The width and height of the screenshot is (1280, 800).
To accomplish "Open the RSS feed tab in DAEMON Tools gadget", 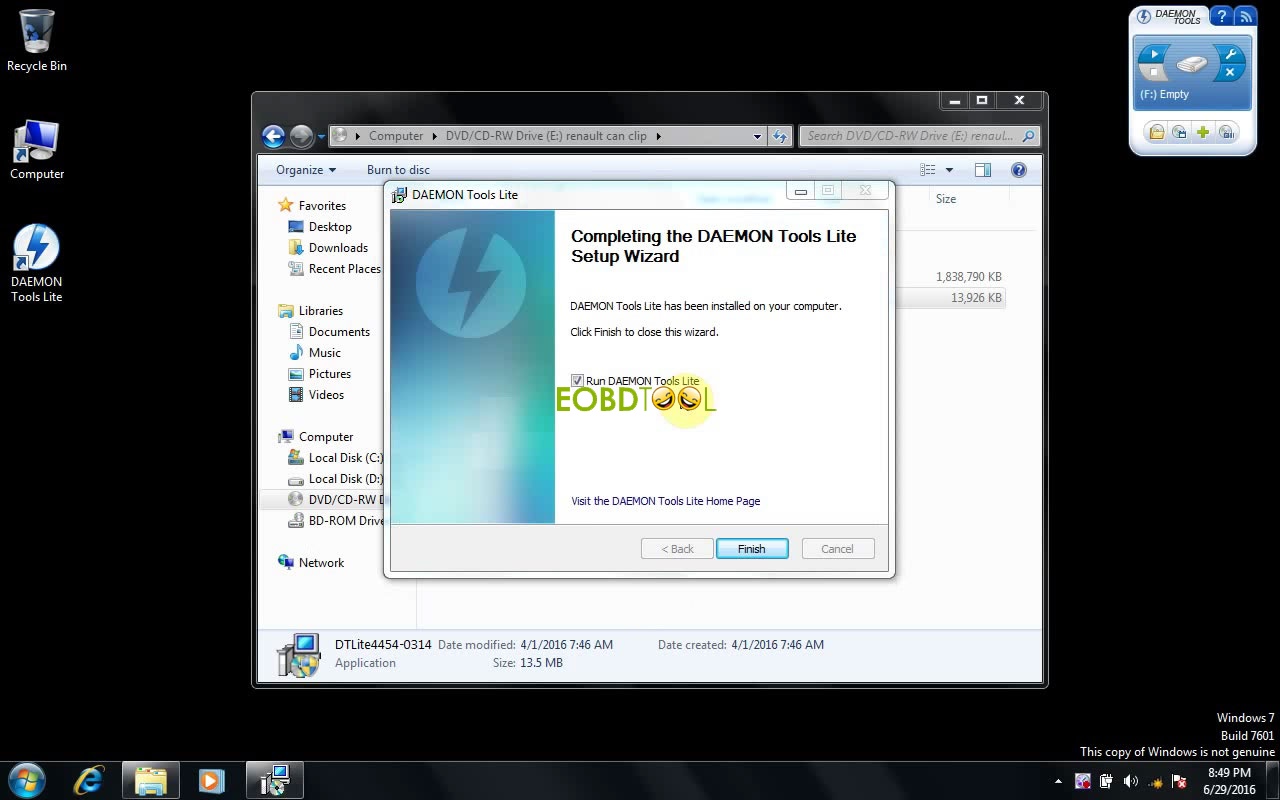I will click(x=1245, y=17).
